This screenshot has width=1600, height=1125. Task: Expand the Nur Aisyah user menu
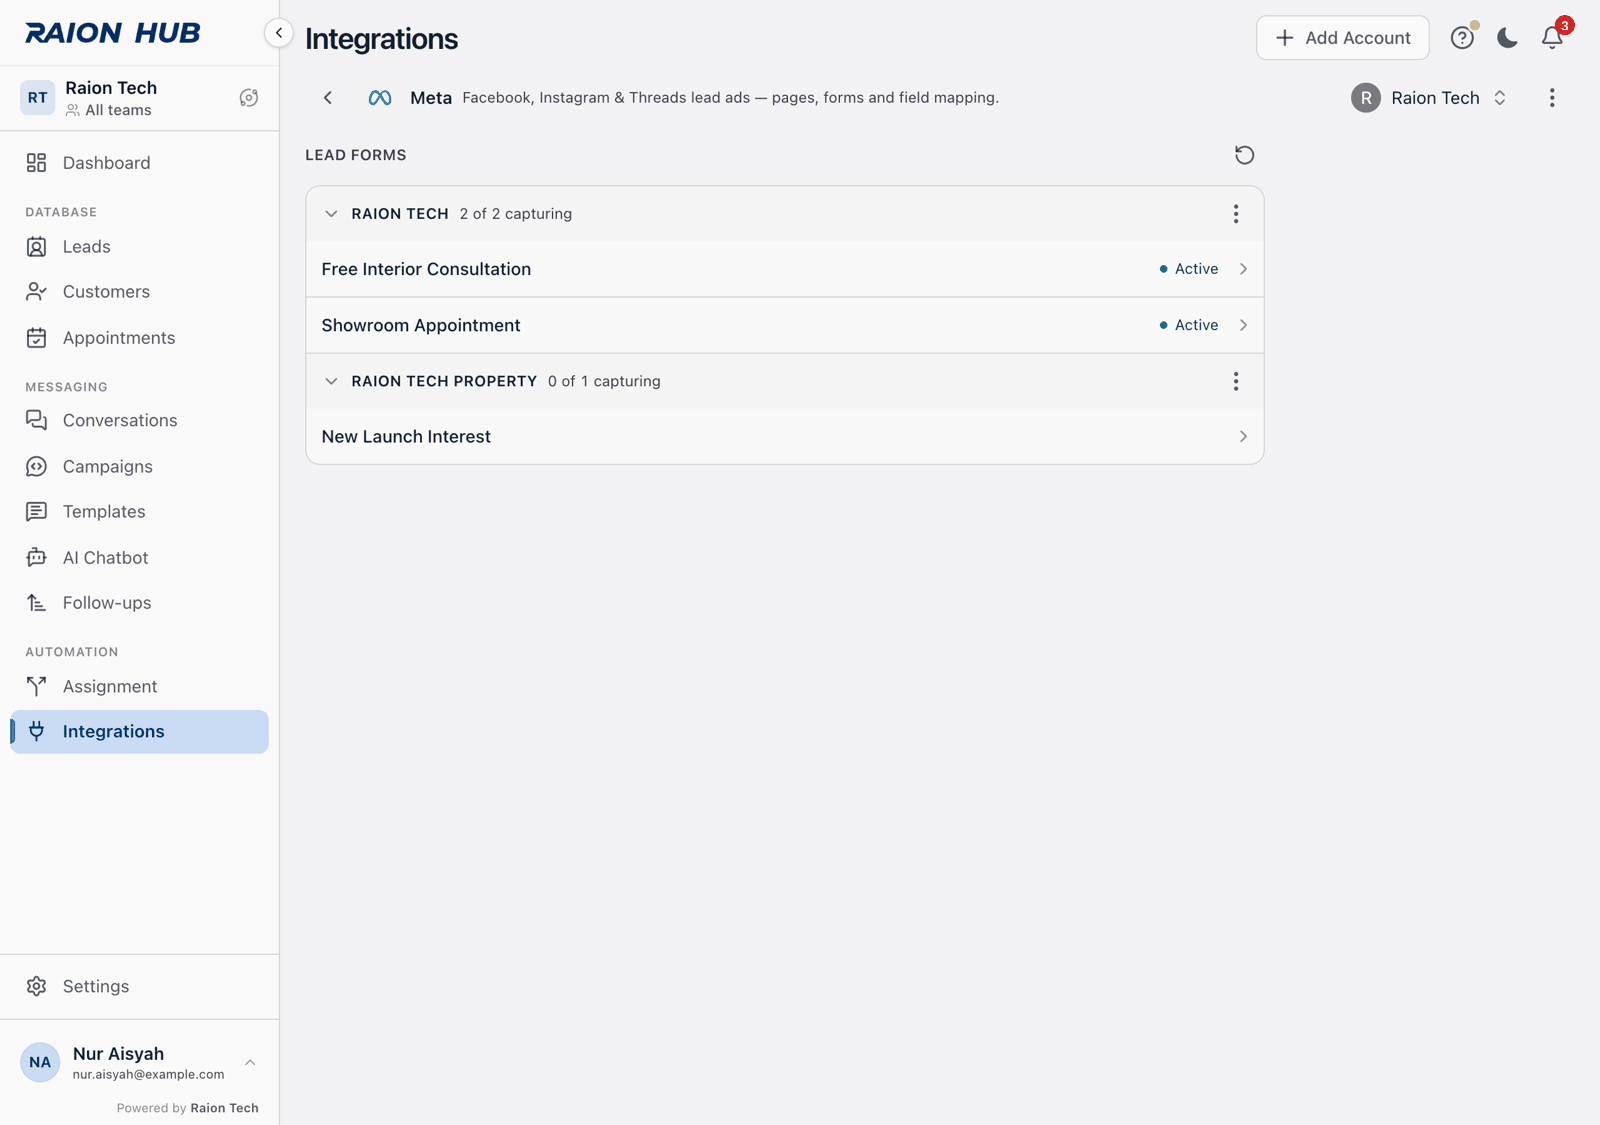(x=250, y=1063)
